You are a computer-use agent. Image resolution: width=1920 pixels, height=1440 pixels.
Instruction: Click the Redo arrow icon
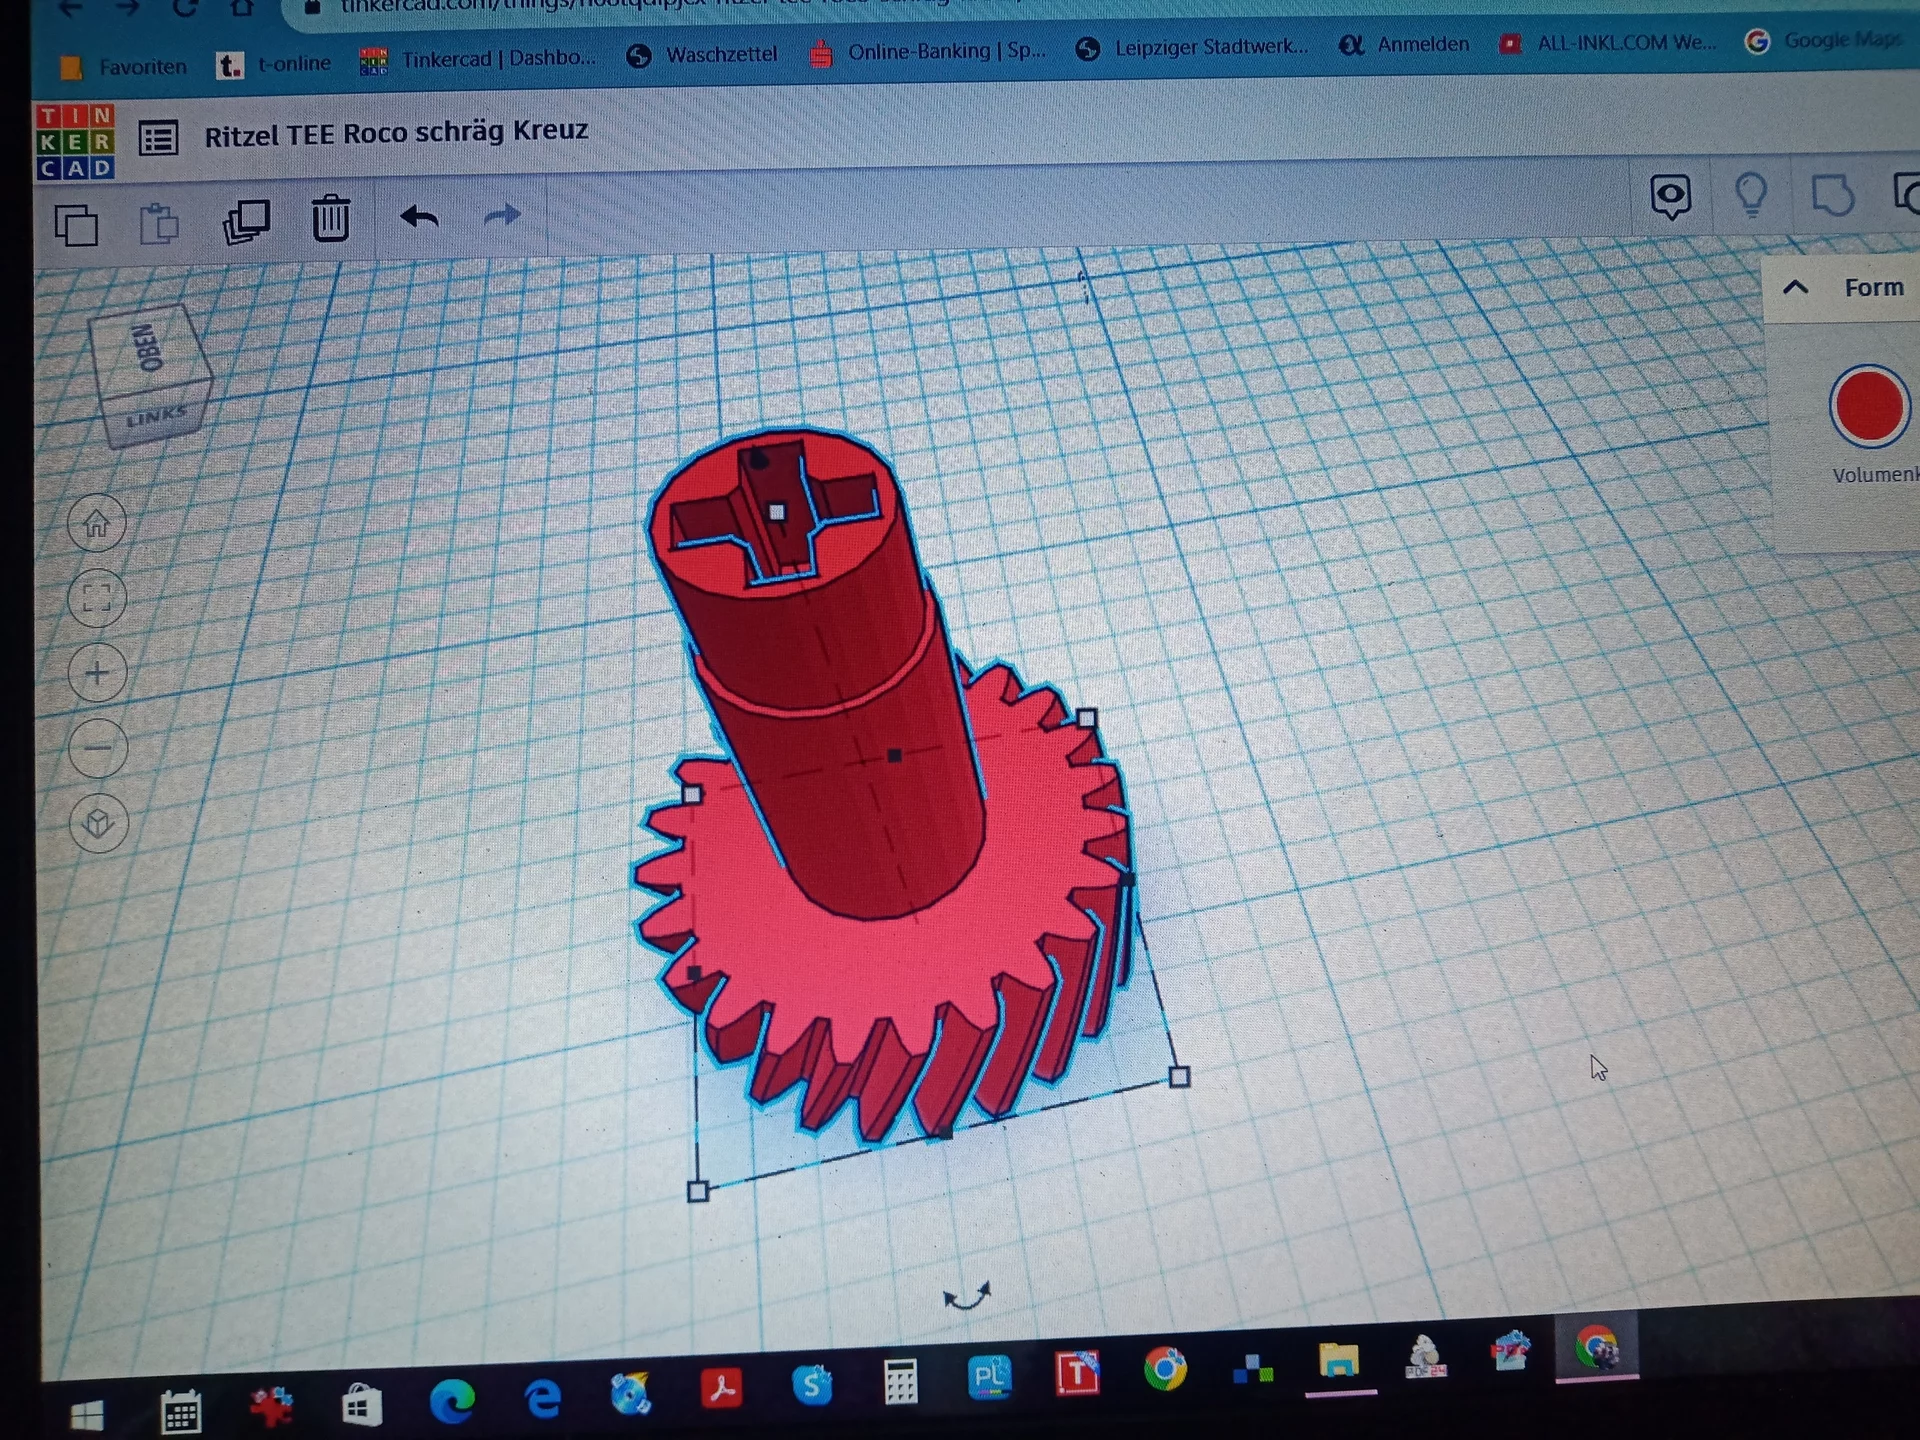(x=502, y=215)
